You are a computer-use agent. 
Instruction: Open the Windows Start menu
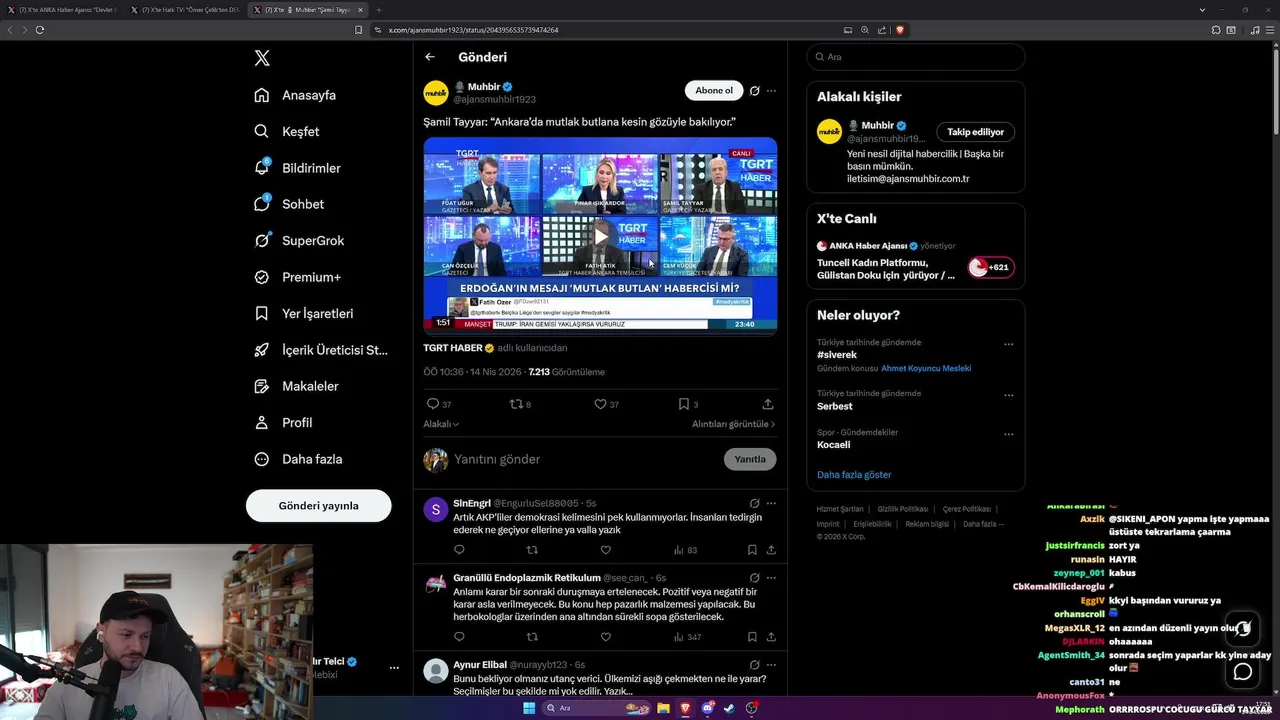click(x=529, y=708)
